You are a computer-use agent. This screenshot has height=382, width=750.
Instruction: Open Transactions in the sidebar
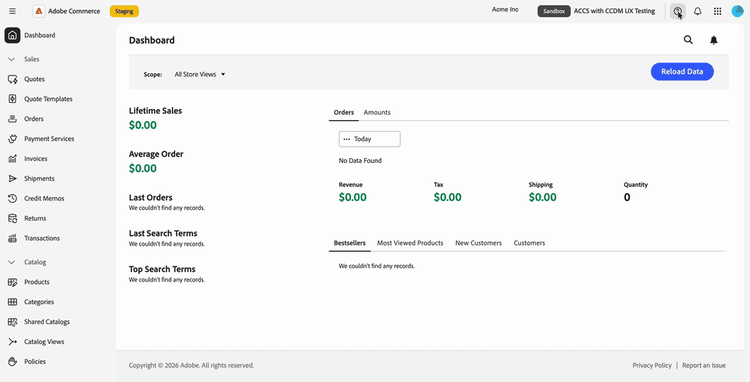click(42, 238)
